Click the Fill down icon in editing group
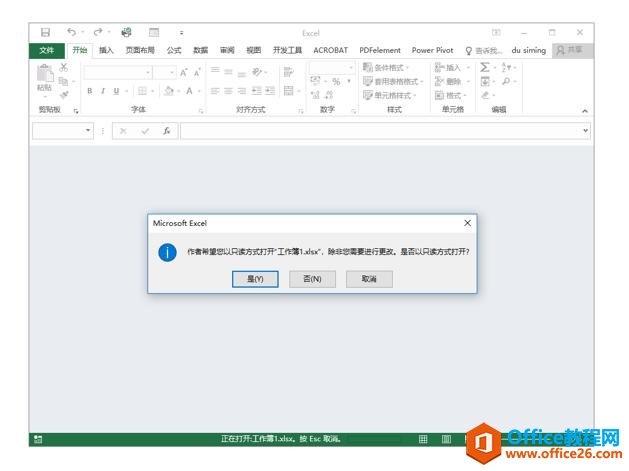Image resolution: width=629 pixels, height=471 pixels. (485, 81)
